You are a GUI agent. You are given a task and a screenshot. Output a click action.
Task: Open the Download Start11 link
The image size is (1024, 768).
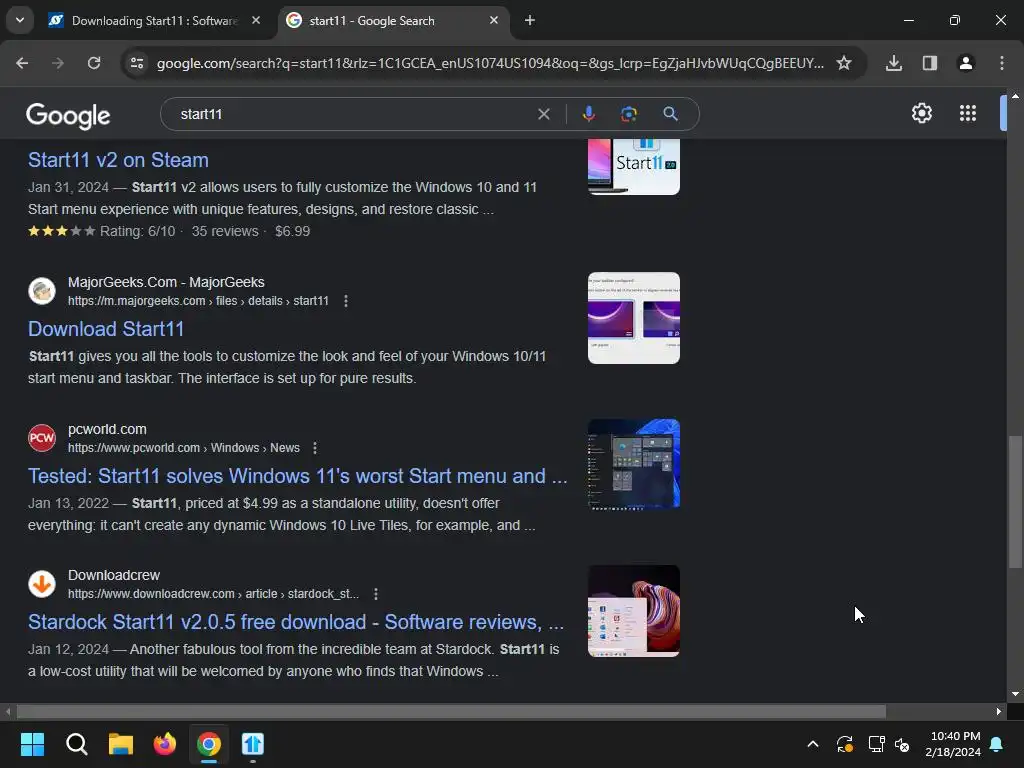pyautogui.click(x=106, y=328)
